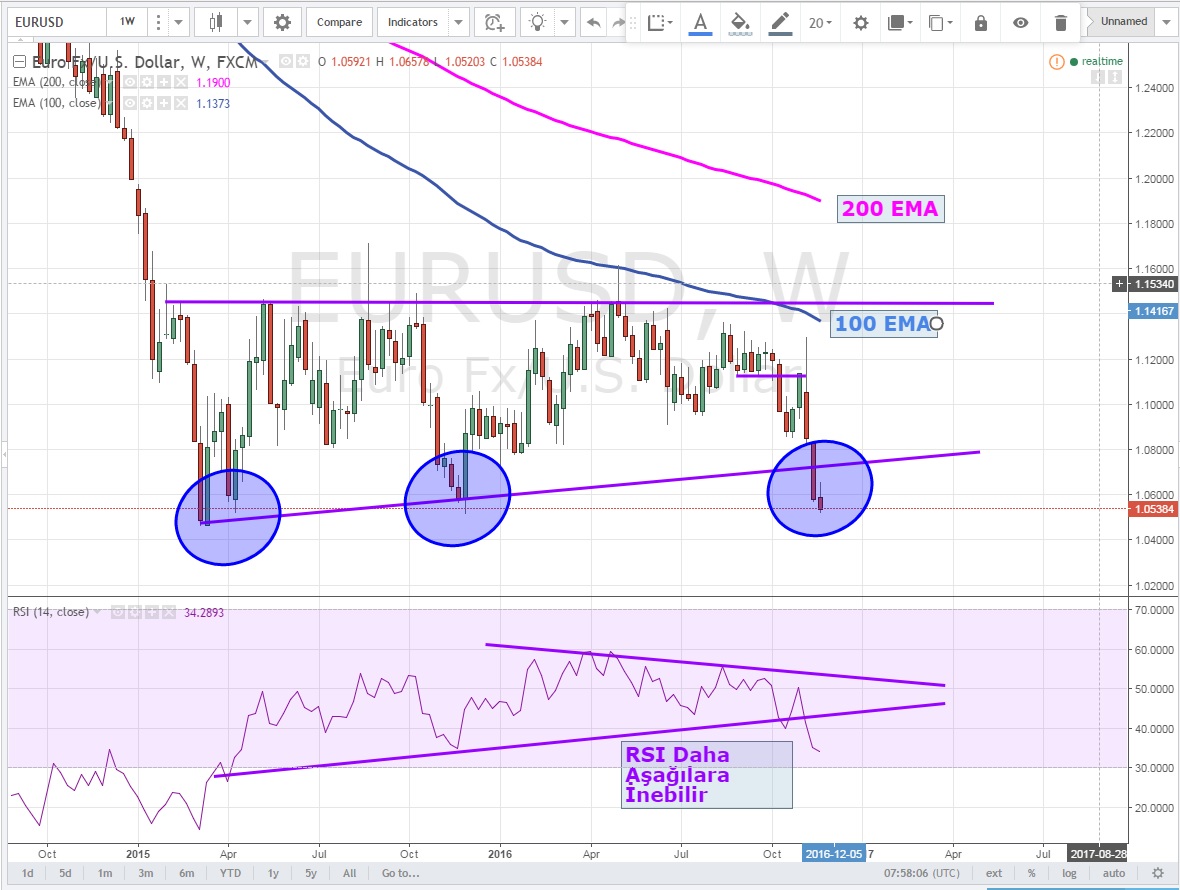The height and width of the screenshot is (890, 1180).
Task: Click the create alert clock icon
Action: point(494,22)
